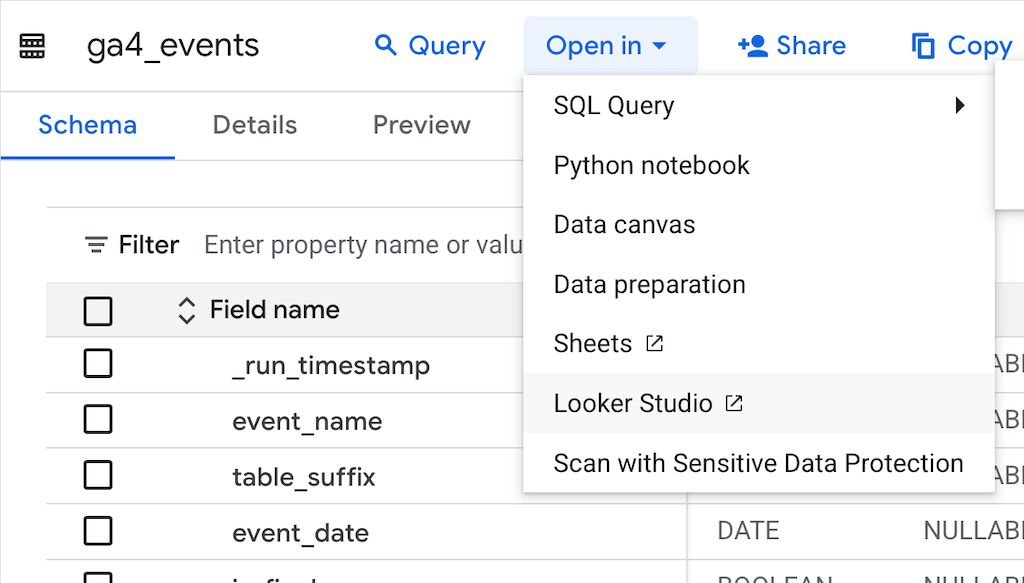Select Data canvas menu entry
1024x583 pixels.
click(759, 225)
